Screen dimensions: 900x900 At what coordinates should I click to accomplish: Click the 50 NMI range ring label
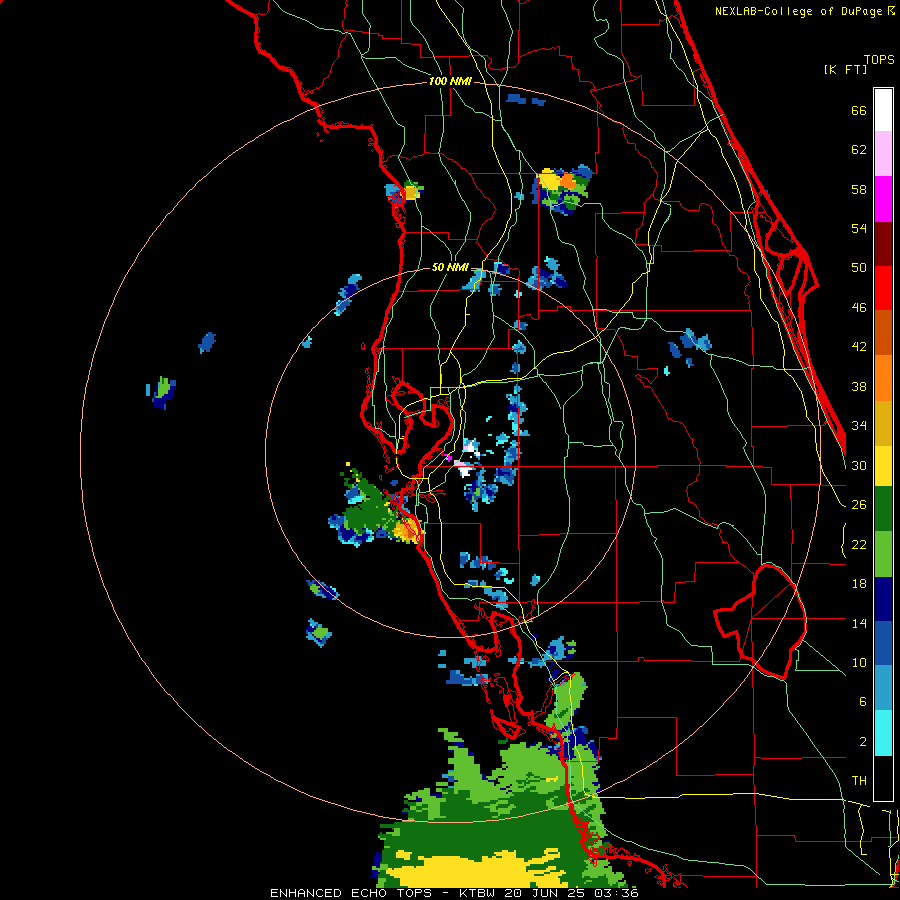pyautogui.click(x=450, y=267)
